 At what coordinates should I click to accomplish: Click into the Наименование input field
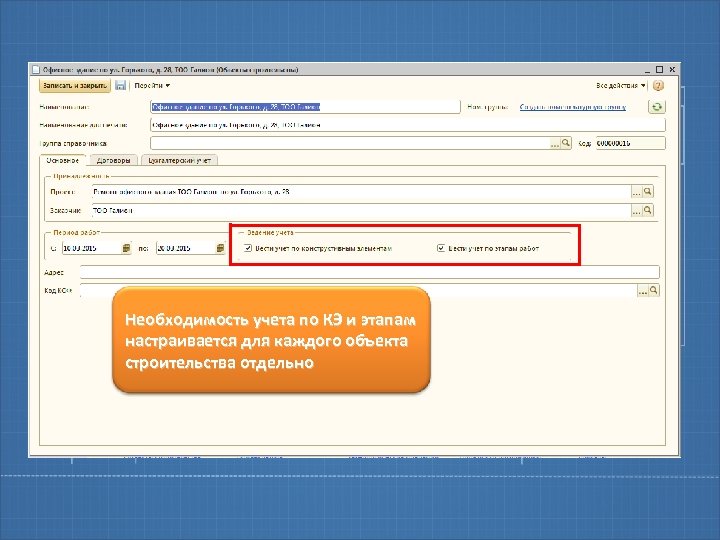305,107
